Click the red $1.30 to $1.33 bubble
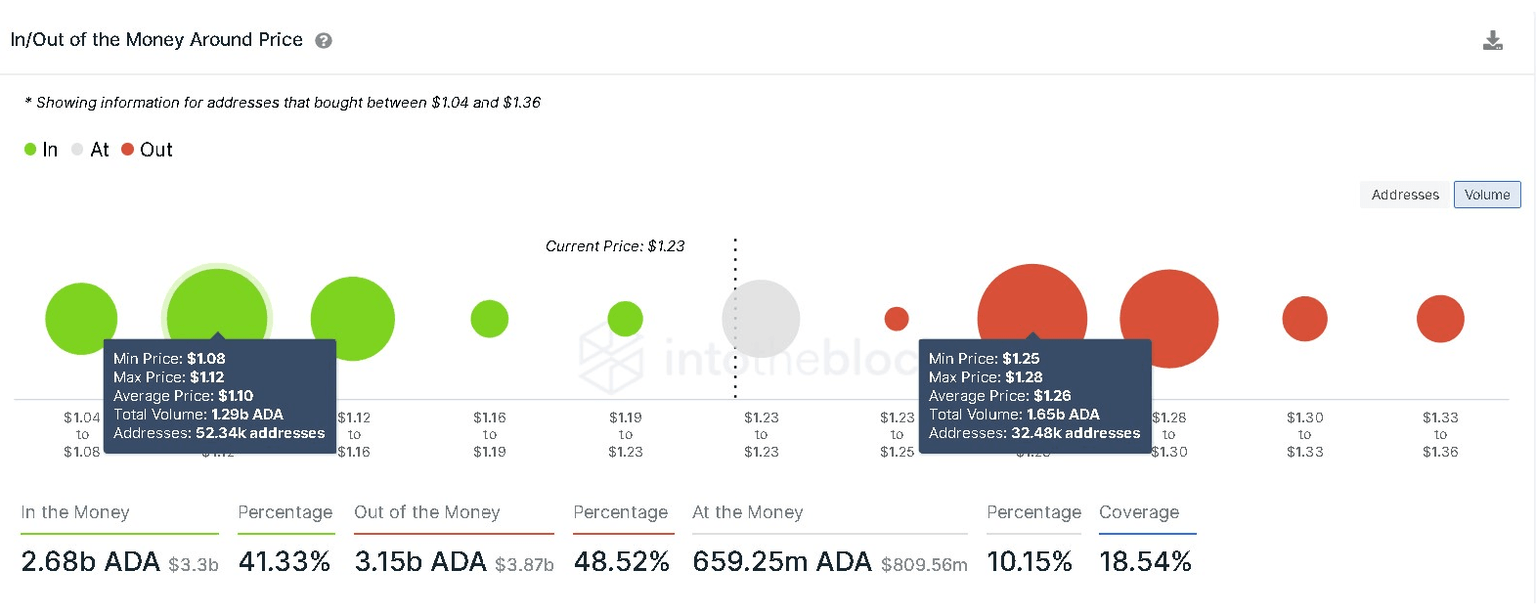This screenshot has width=1536, height=615. point(1305,319)
